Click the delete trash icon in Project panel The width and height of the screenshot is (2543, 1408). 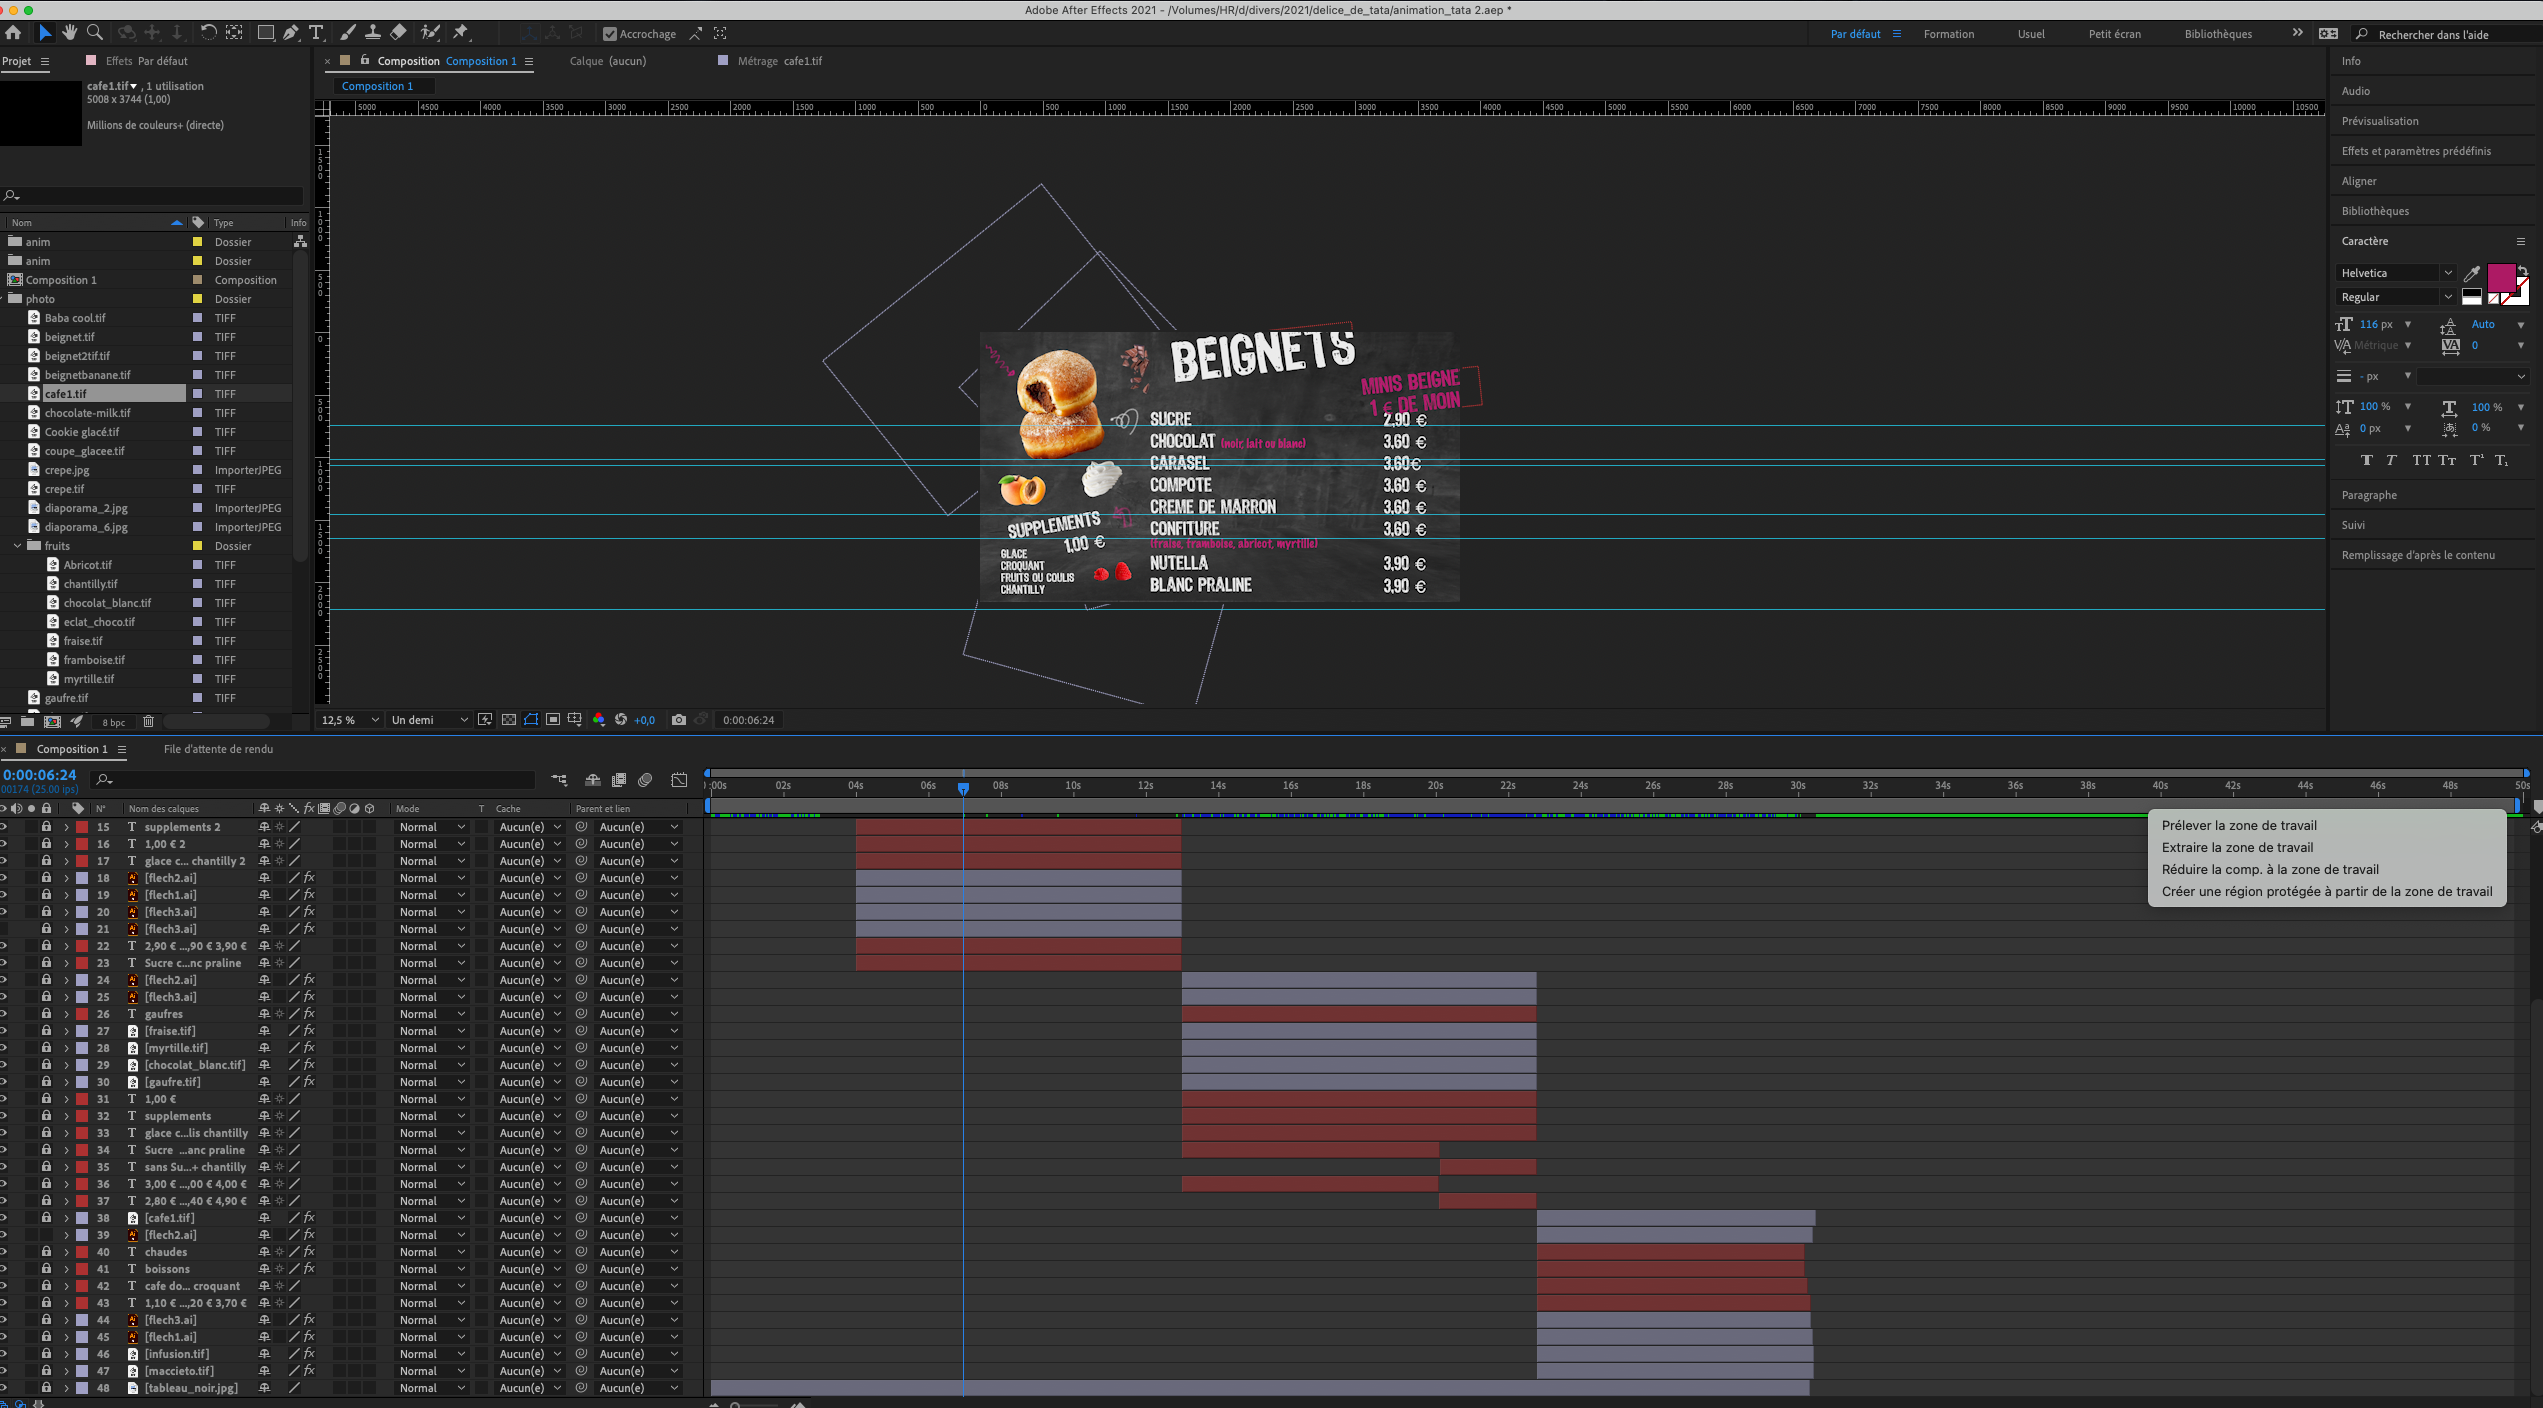click(x=148, y=722)
